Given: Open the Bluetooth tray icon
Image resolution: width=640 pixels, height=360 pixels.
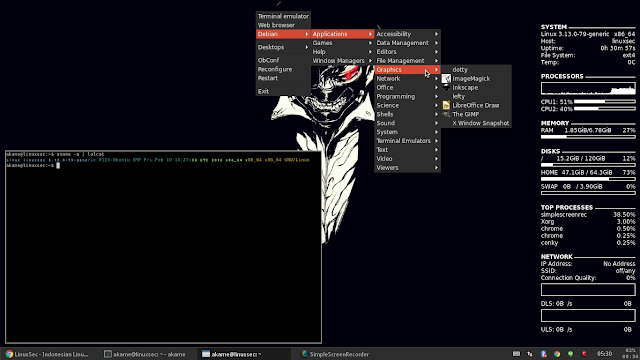Looking at the screenshot, I should coord(544,354).
